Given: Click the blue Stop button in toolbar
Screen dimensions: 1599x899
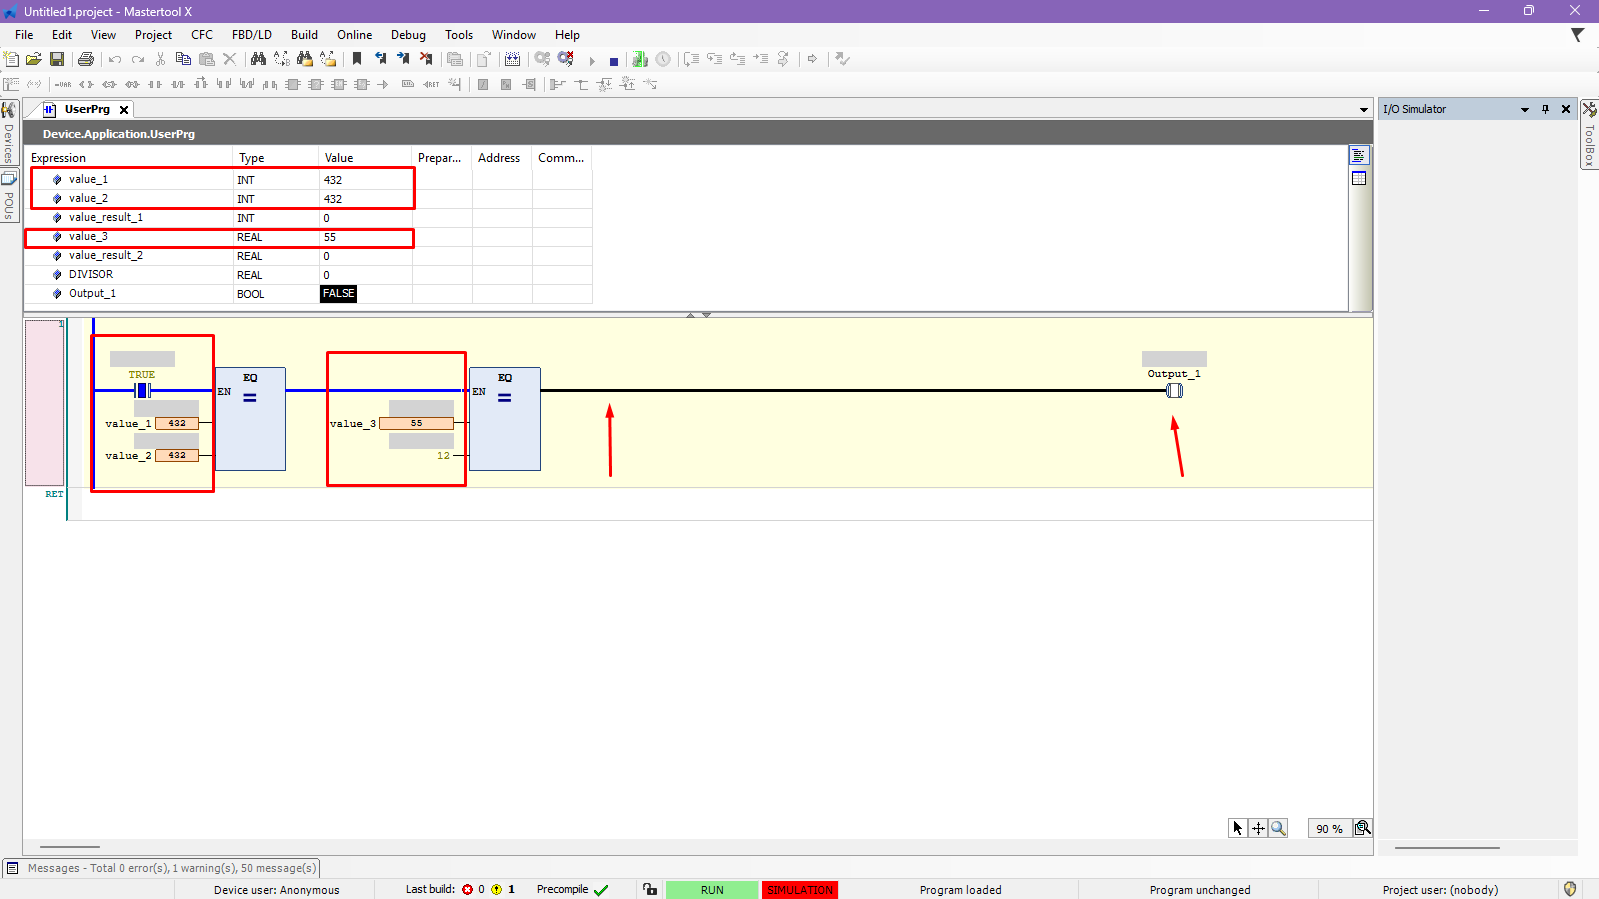Looking at the screenshot, I should (614, 61).
